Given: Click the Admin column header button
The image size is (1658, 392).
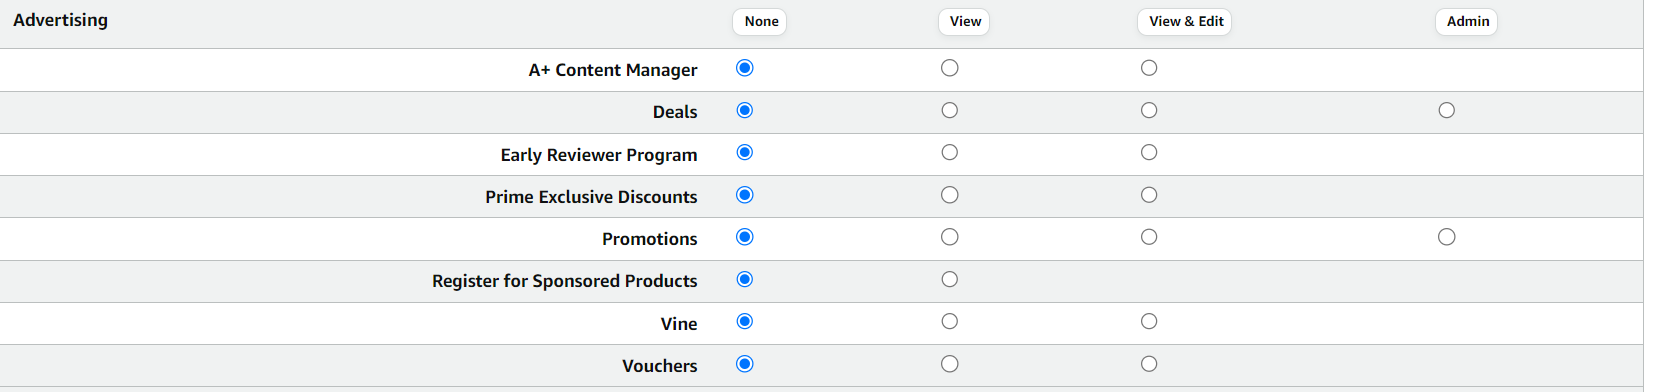Looking at the screenshot, I should click(1467, 22).
